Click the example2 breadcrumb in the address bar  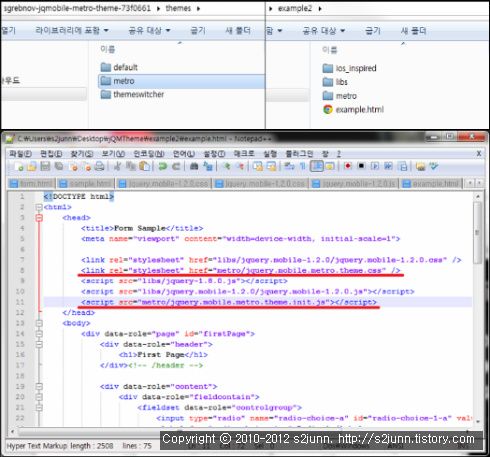pos(295,8)
